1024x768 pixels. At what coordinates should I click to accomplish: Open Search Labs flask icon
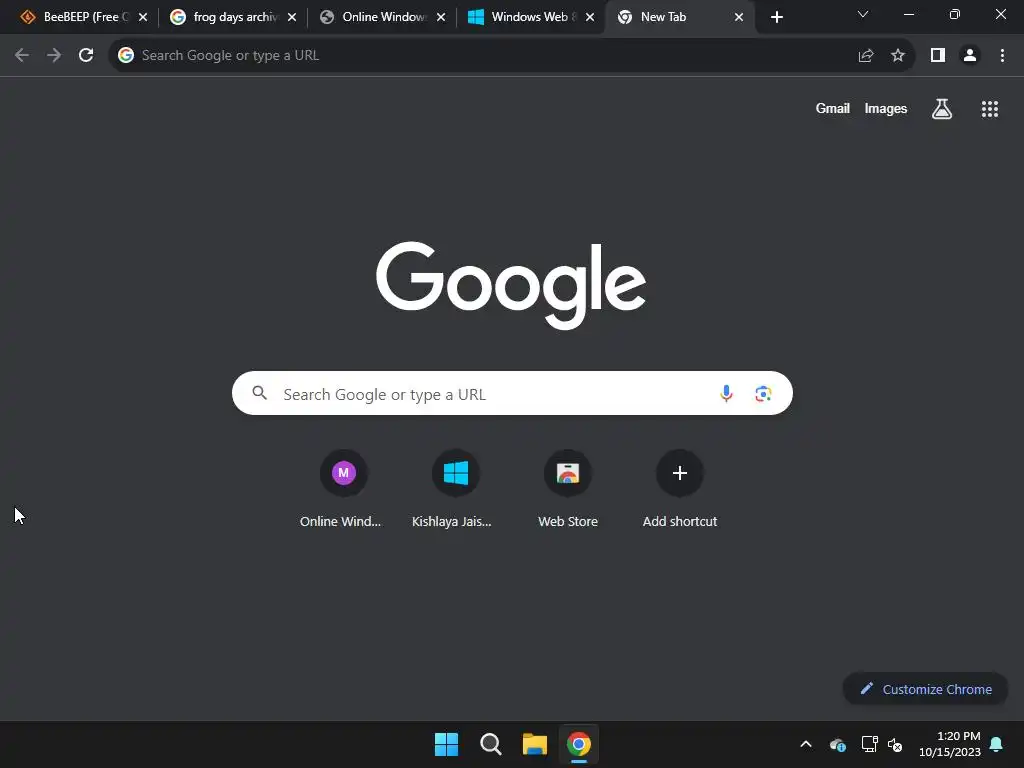click(942, 109)
